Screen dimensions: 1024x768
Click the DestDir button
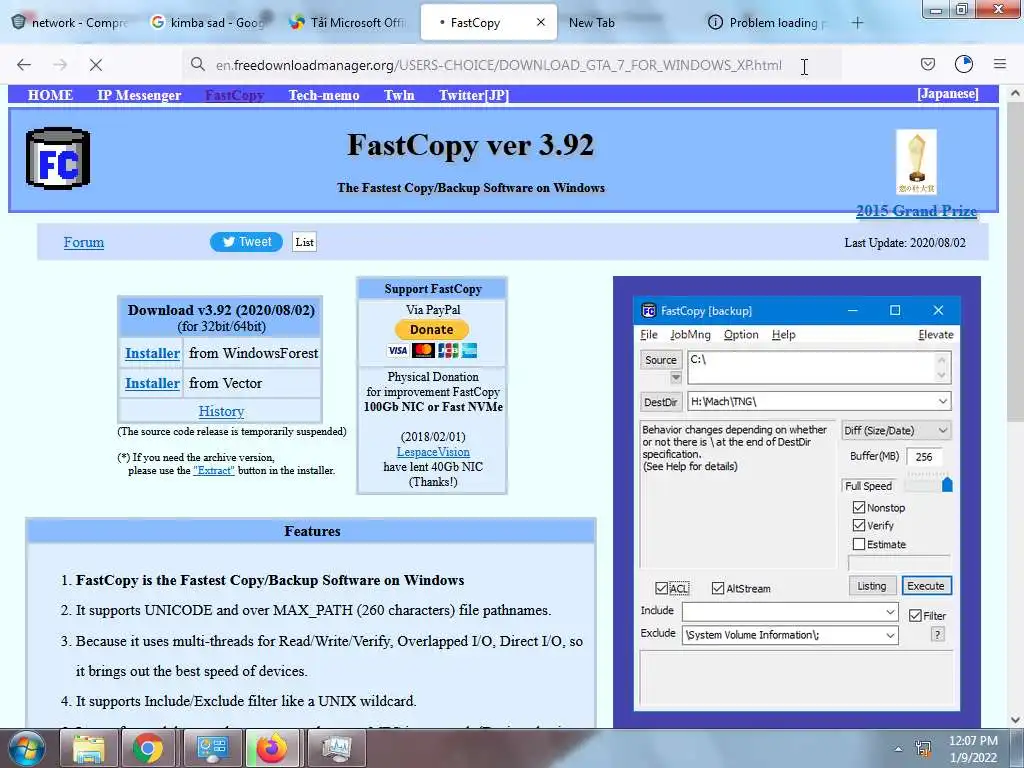coord(661,402)
